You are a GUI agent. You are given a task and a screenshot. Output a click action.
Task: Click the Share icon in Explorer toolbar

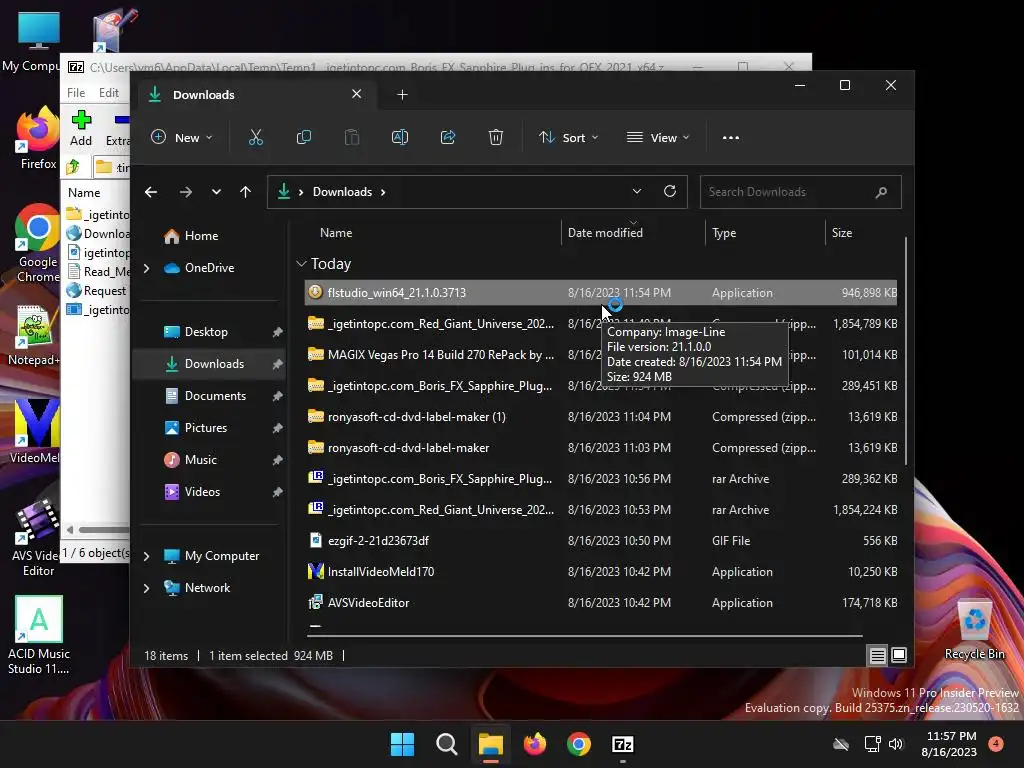click(x=448, y=137)
